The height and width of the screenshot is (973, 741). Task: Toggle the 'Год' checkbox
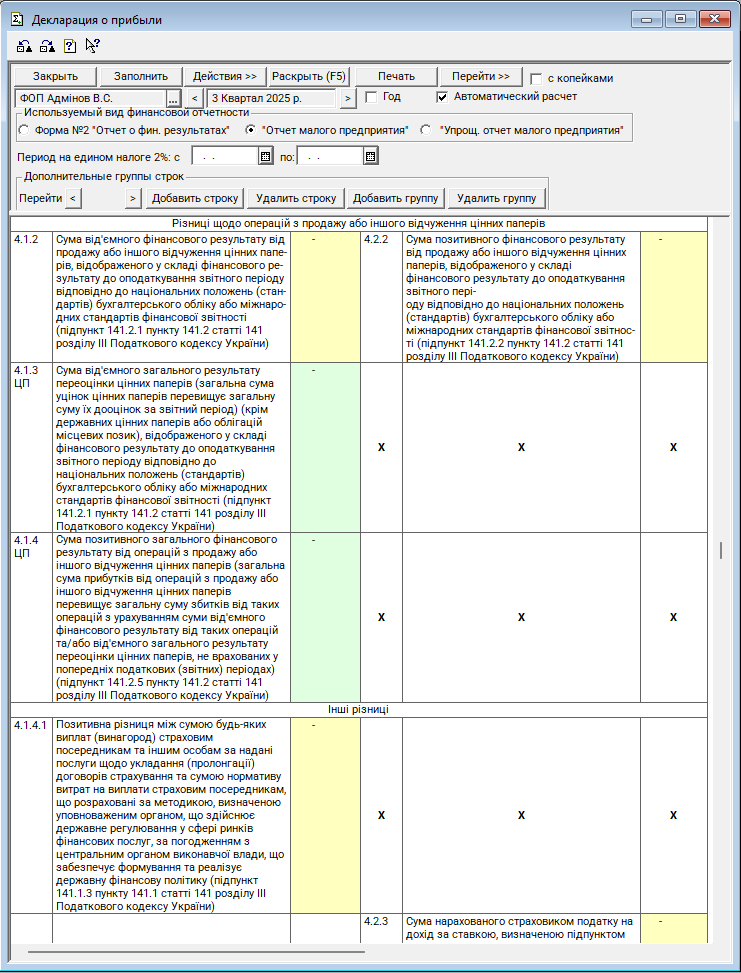371,97
